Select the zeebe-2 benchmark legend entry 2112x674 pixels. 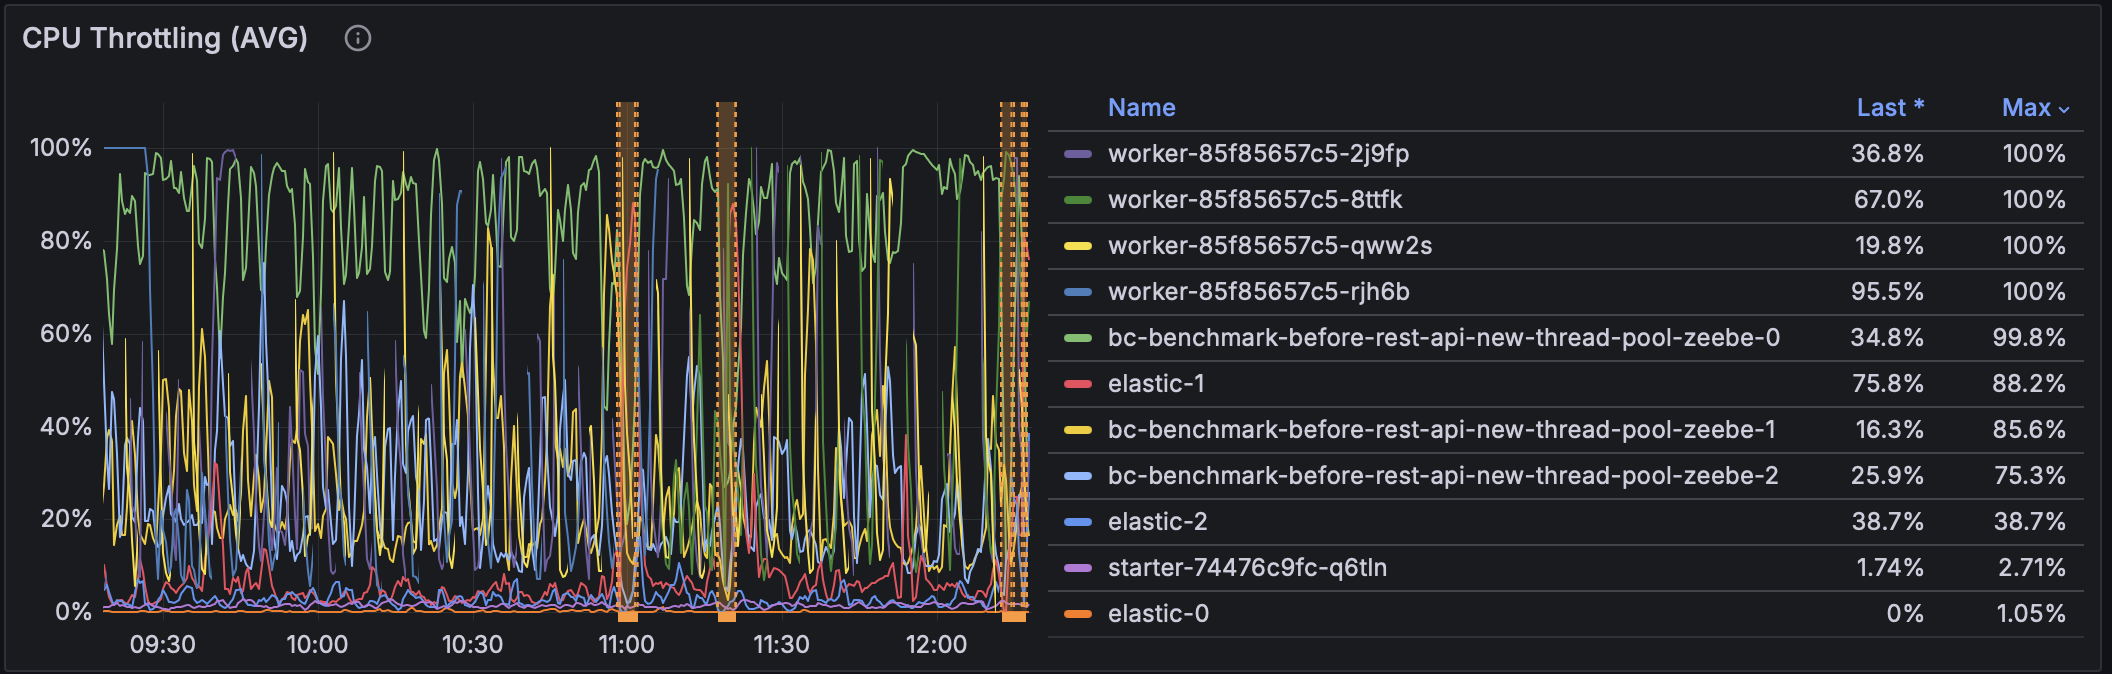click(x=1442, y=476)
